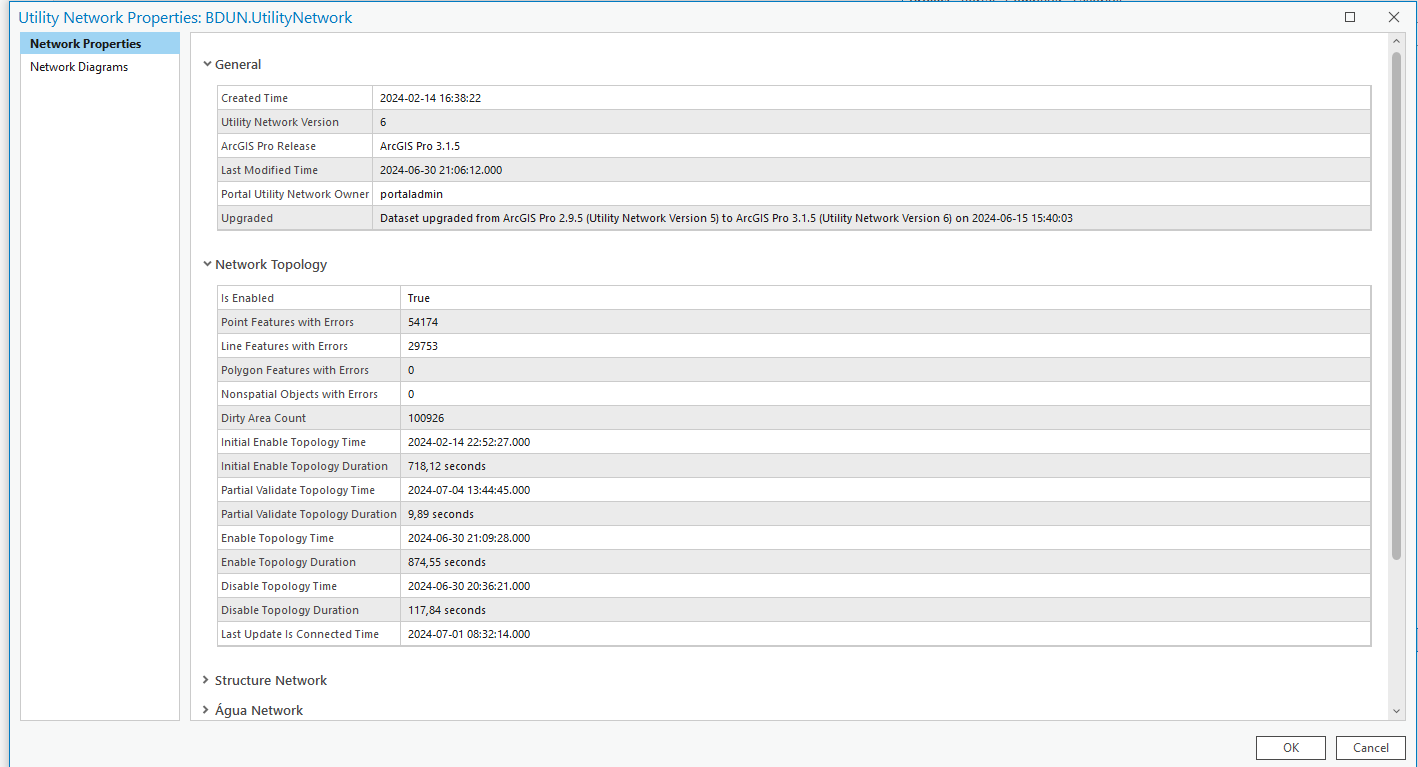1418x767 pixels.
Task: Click the Enable Topology Time value 2024-06-30 21:09:28.000
Action: tap(469, 538)
